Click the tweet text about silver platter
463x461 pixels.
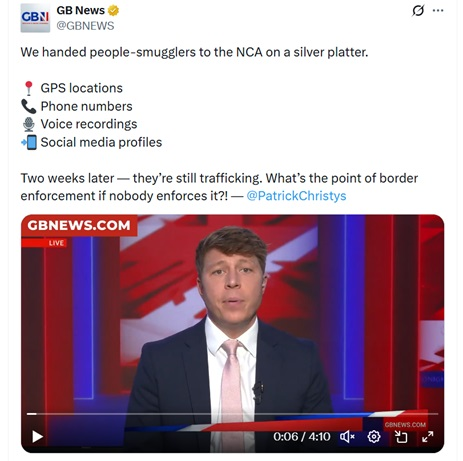point(194,52)
